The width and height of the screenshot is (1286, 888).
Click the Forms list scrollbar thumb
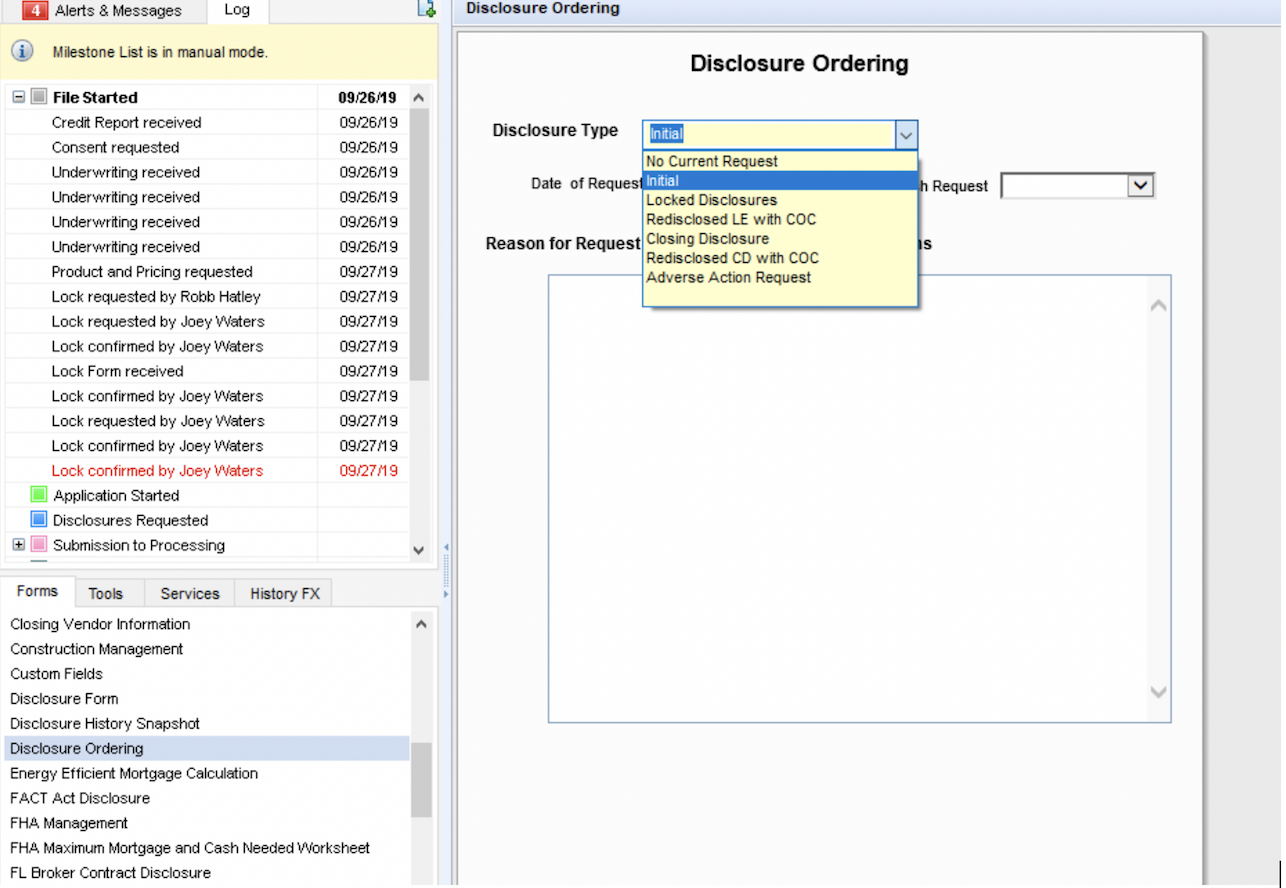click(x=421, y=780)
